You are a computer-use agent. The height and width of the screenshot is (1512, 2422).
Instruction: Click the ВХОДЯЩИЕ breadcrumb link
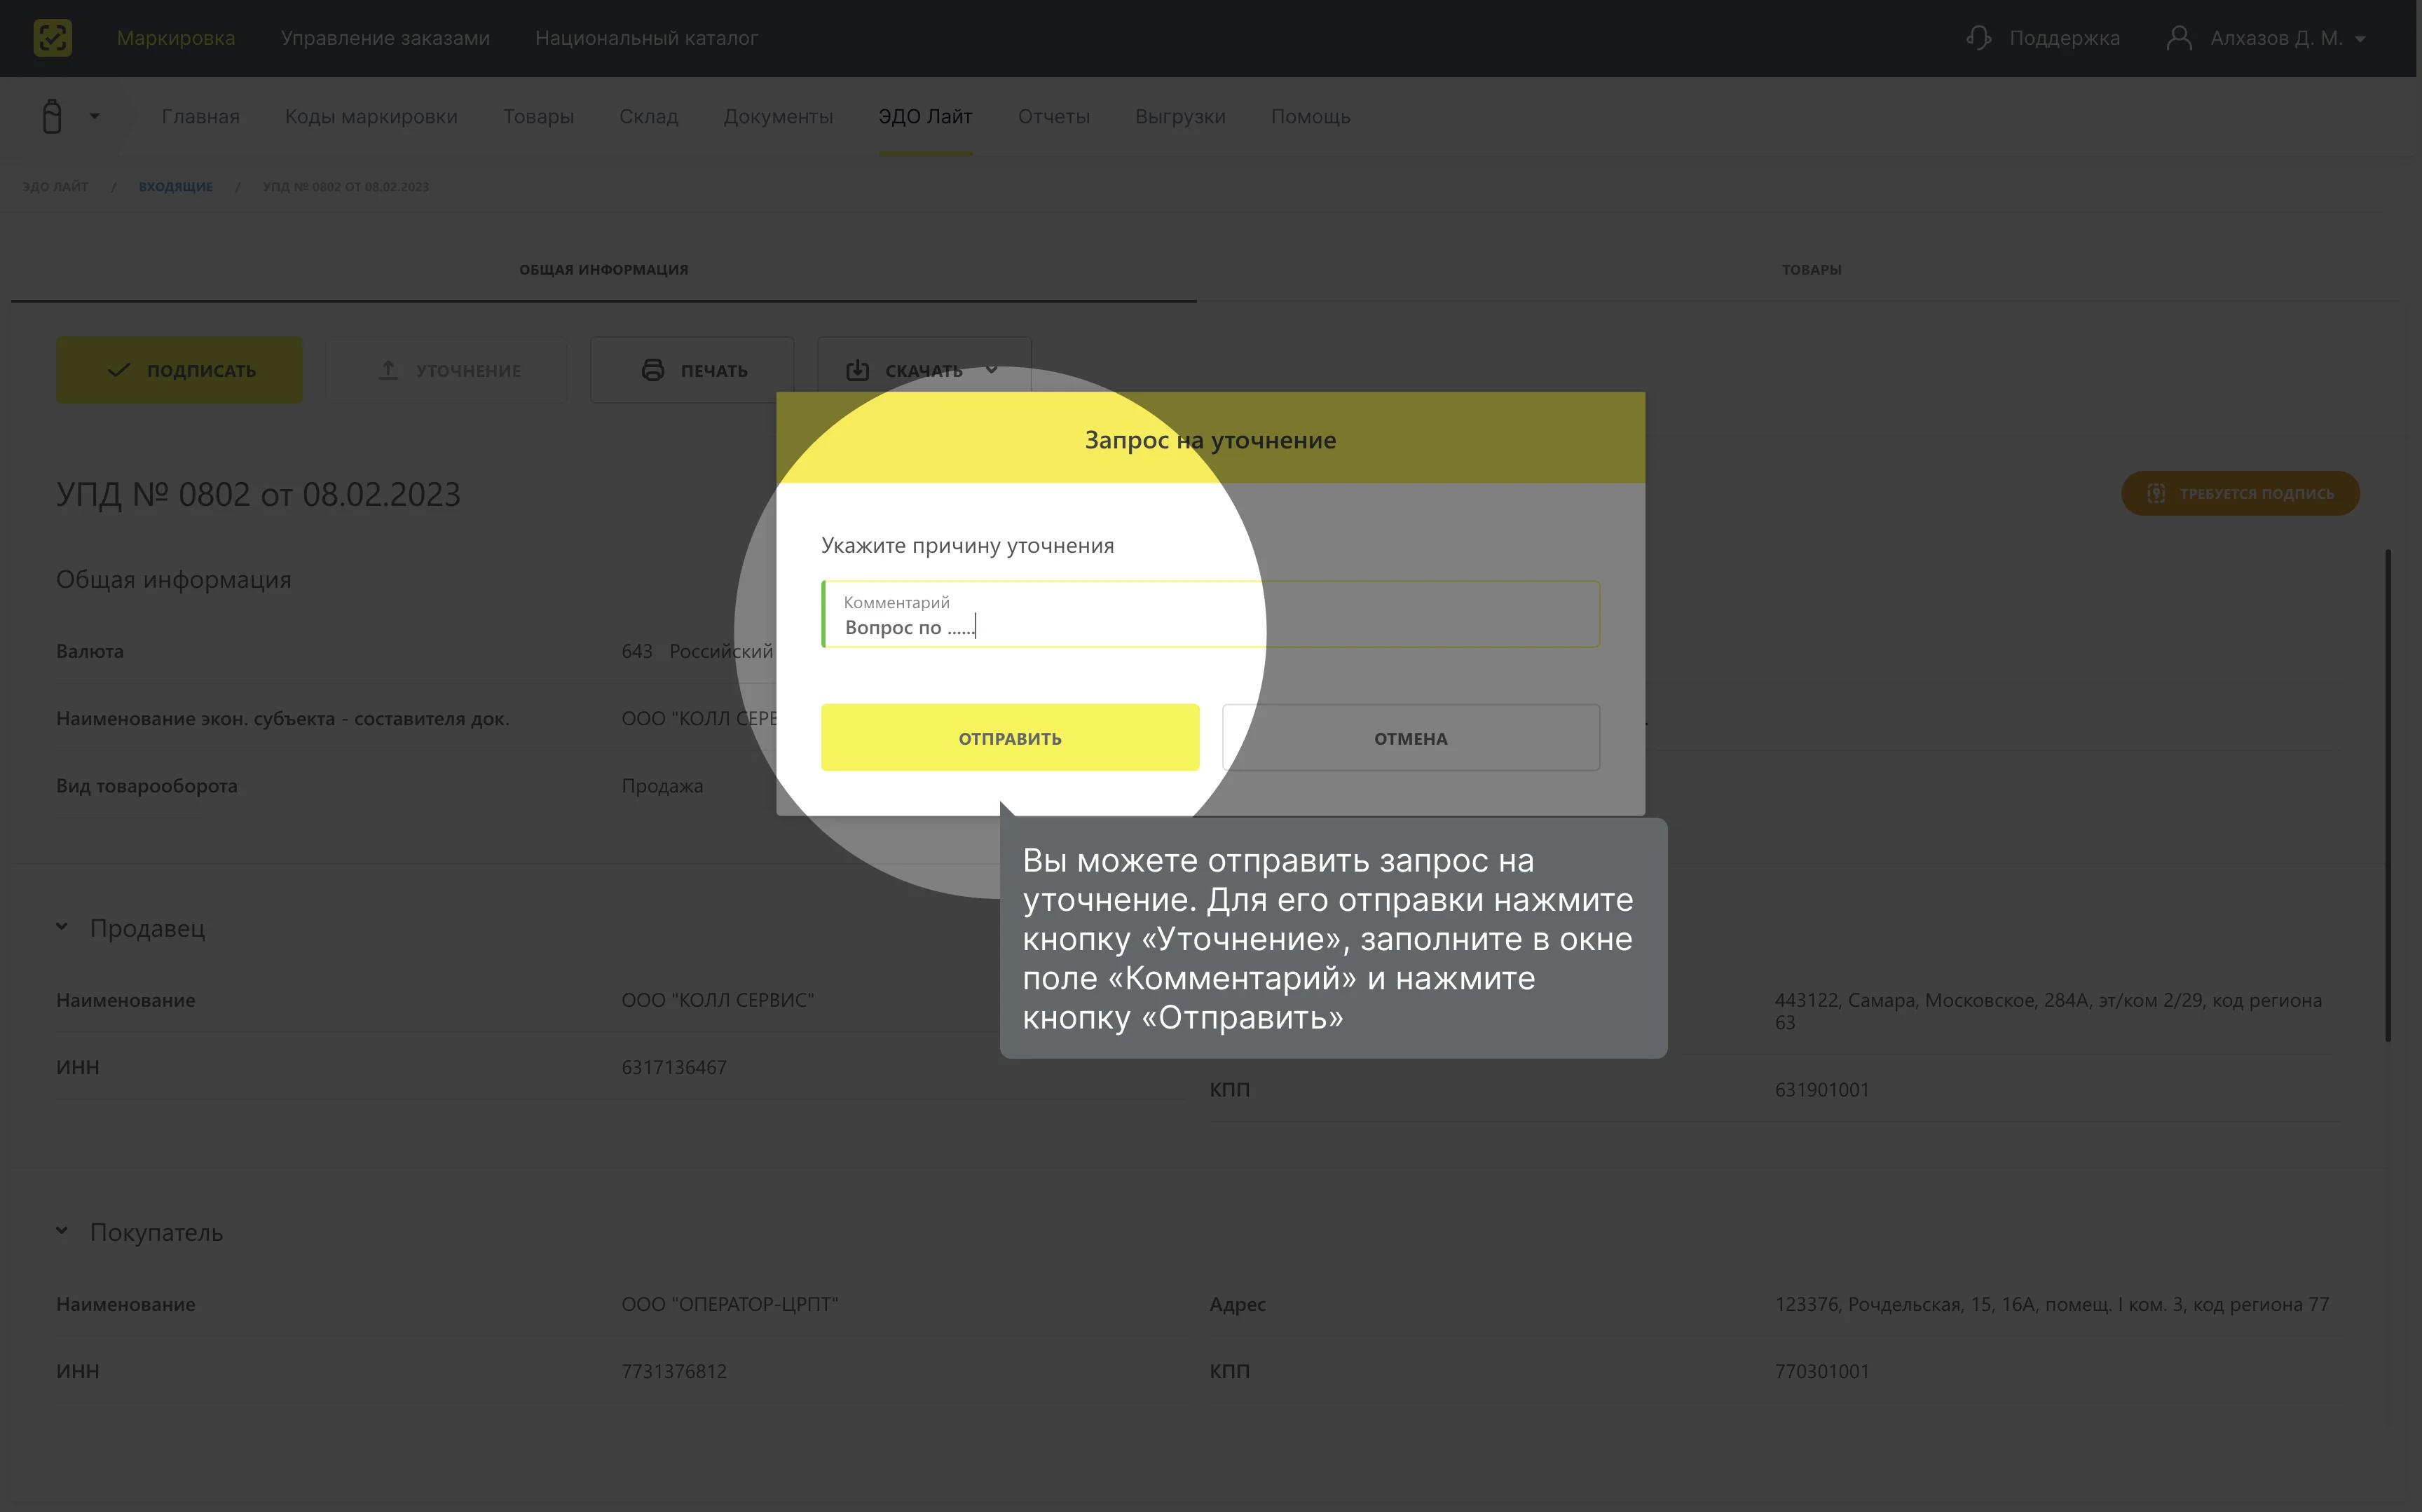(175, 186)
